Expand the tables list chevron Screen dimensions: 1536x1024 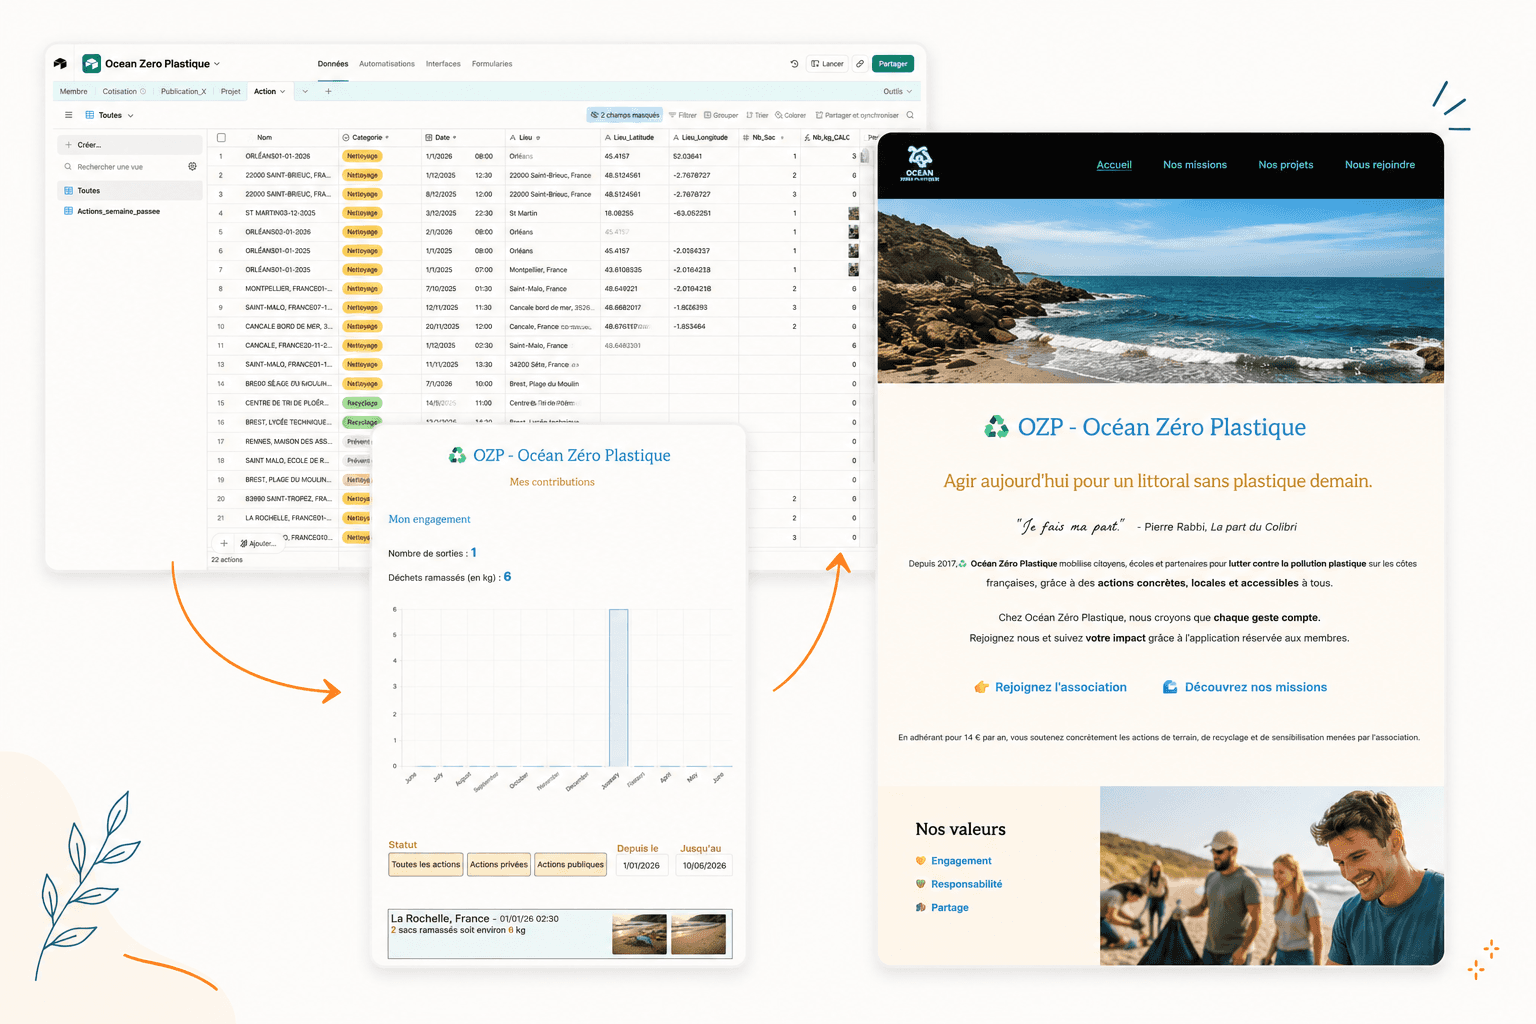coord(305,91)
